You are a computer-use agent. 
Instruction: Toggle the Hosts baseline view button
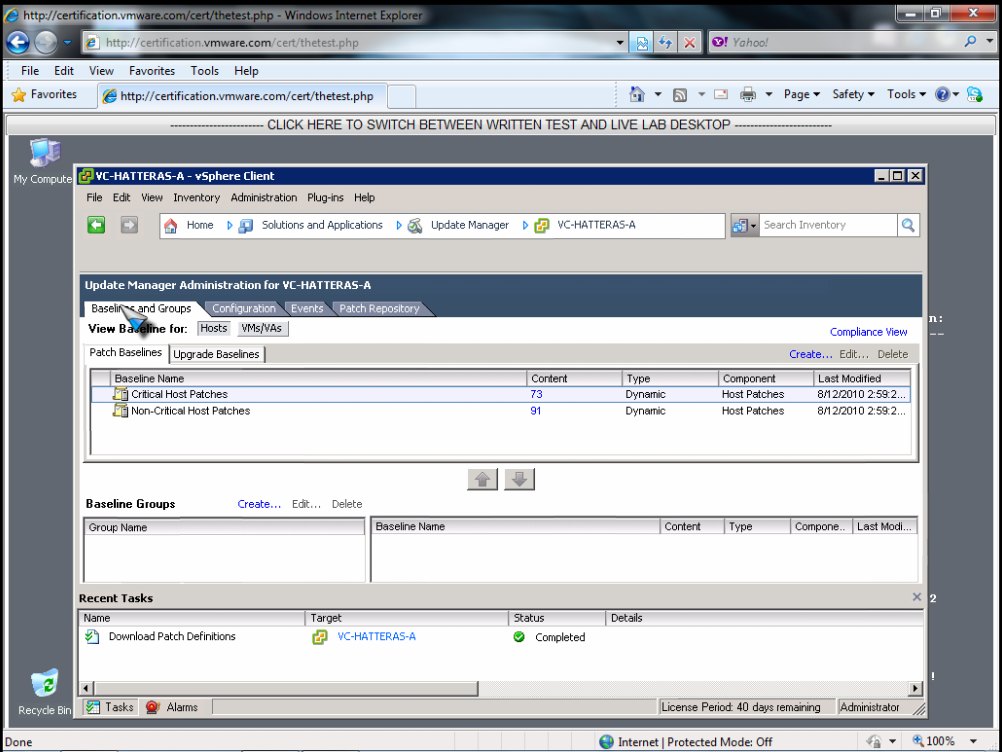(213, 328)
